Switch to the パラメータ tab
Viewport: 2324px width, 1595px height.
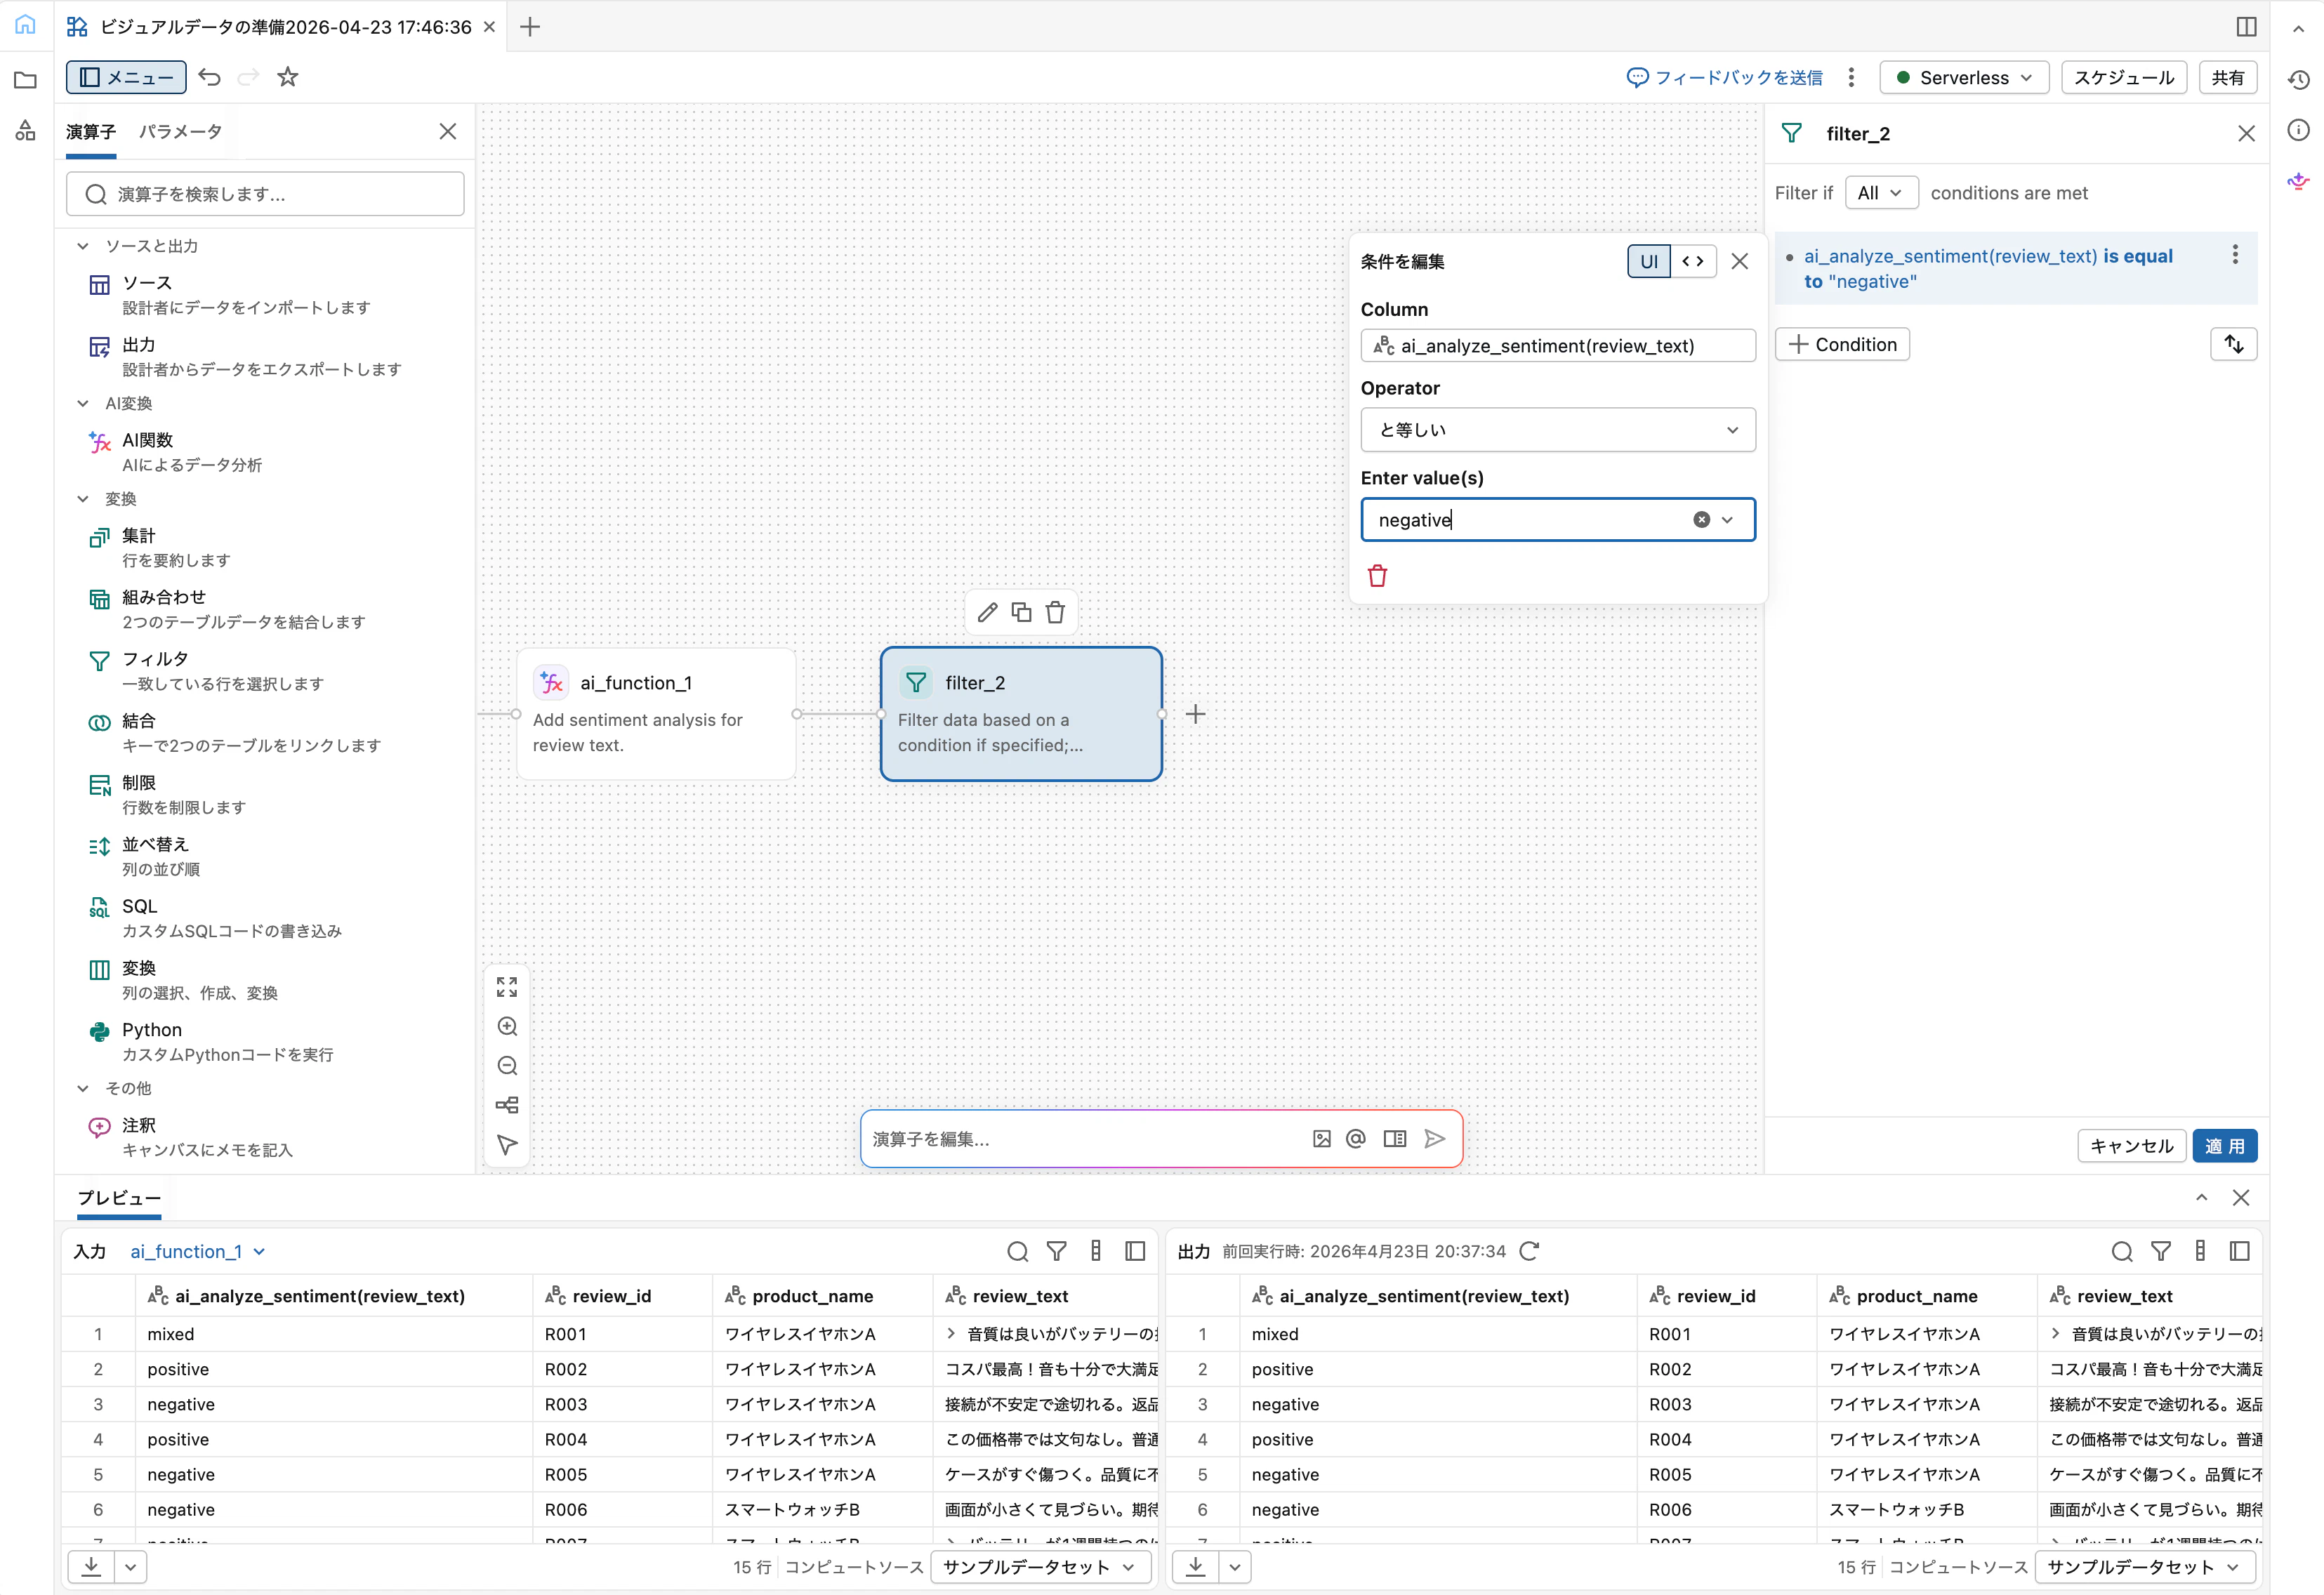pos(180,132)
